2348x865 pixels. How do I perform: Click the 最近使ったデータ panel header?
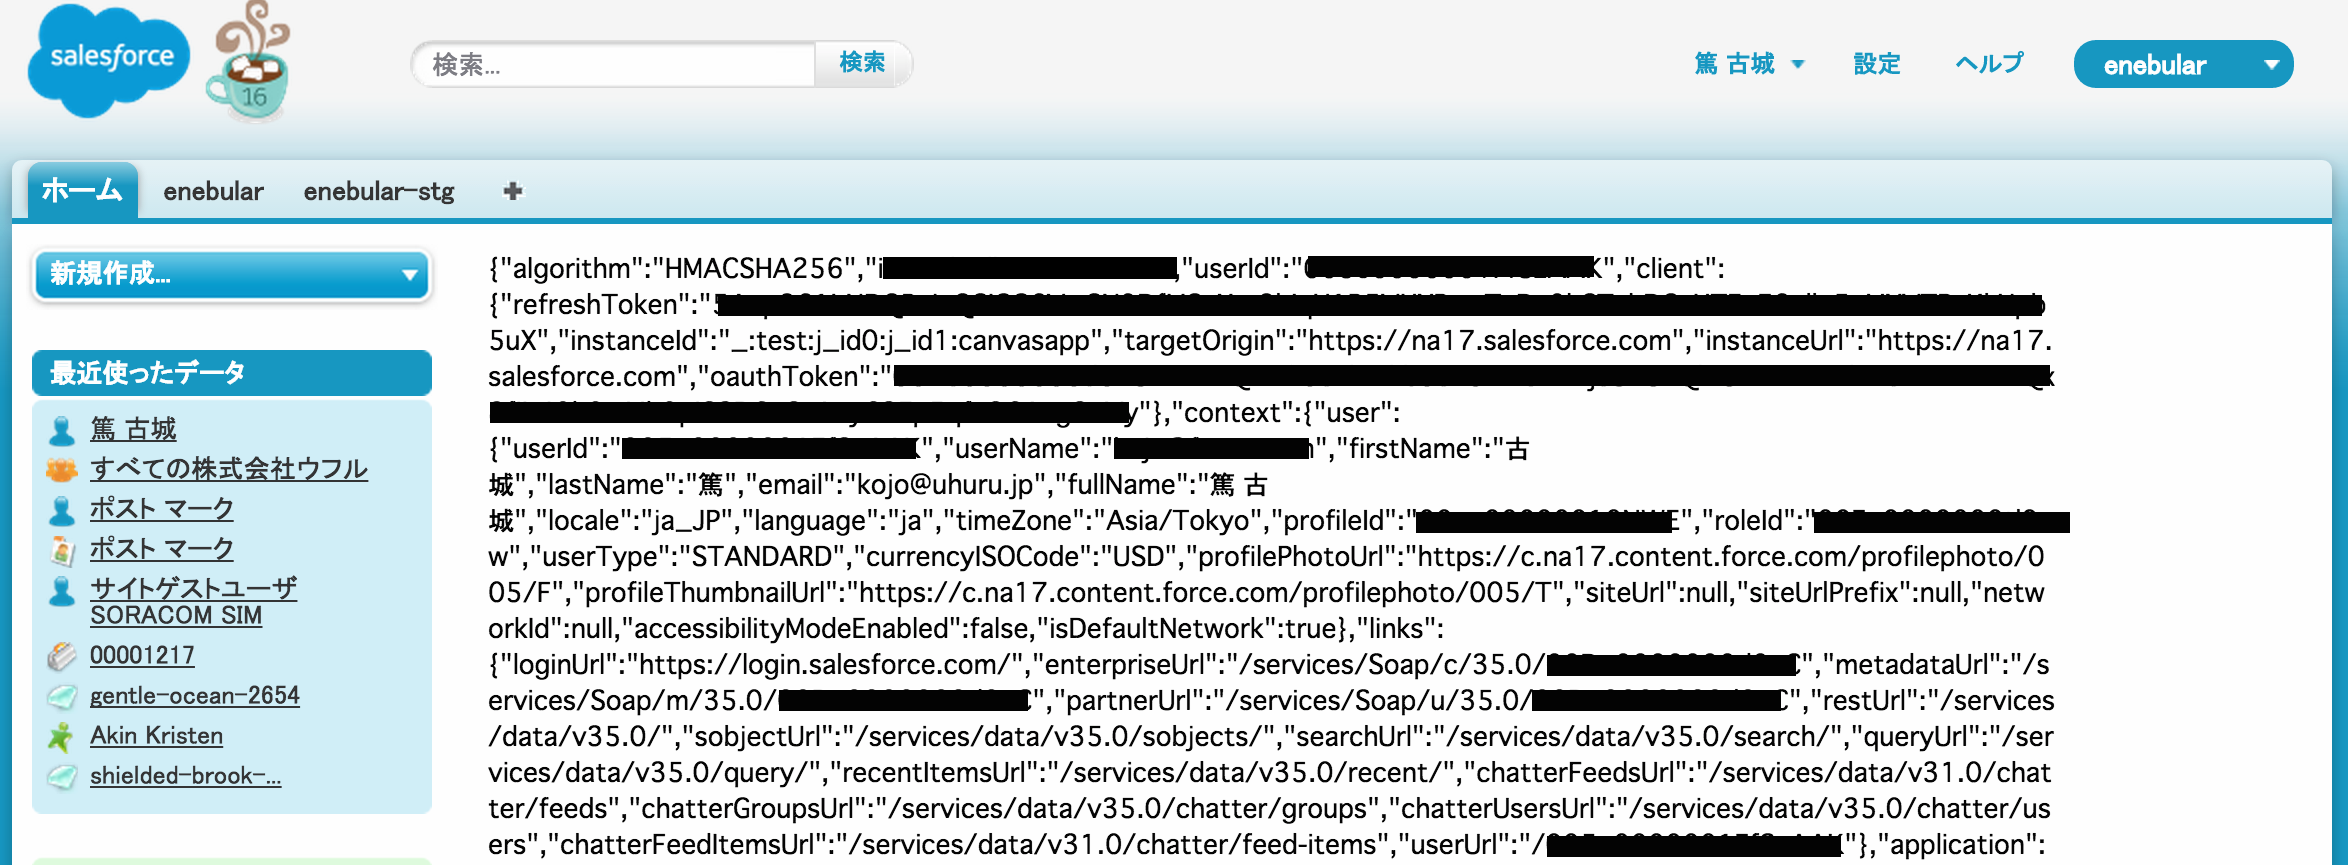232,373
